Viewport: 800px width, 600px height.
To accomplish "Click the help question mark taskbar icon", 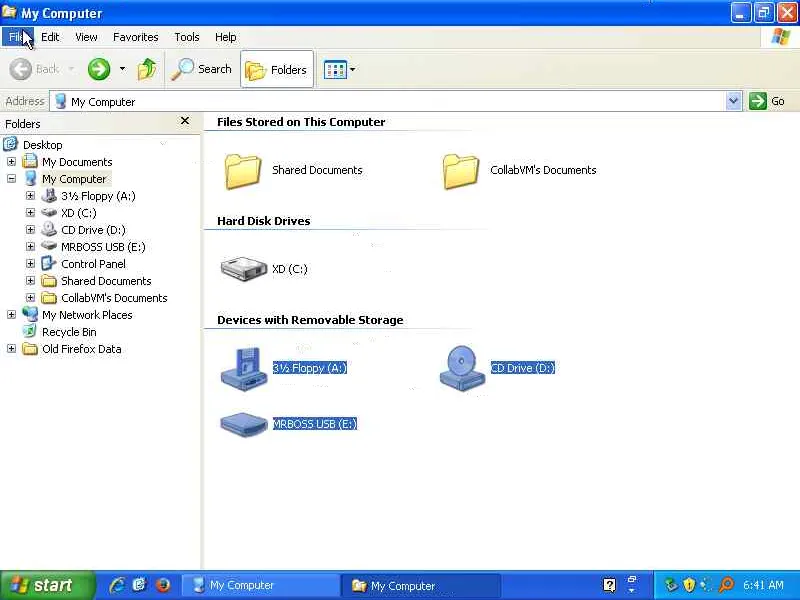I will tap(609, 585).
